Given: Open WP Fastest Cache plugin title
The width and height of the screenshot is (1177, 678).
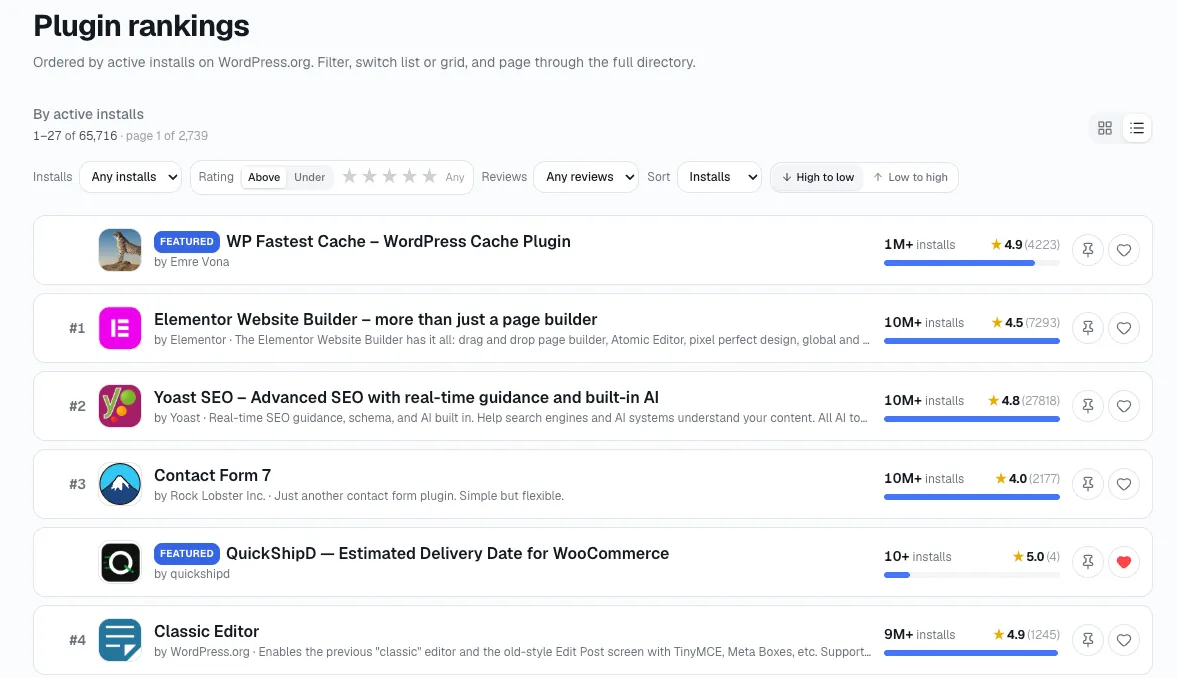Looking at the screenshot, I should (399, 242).
